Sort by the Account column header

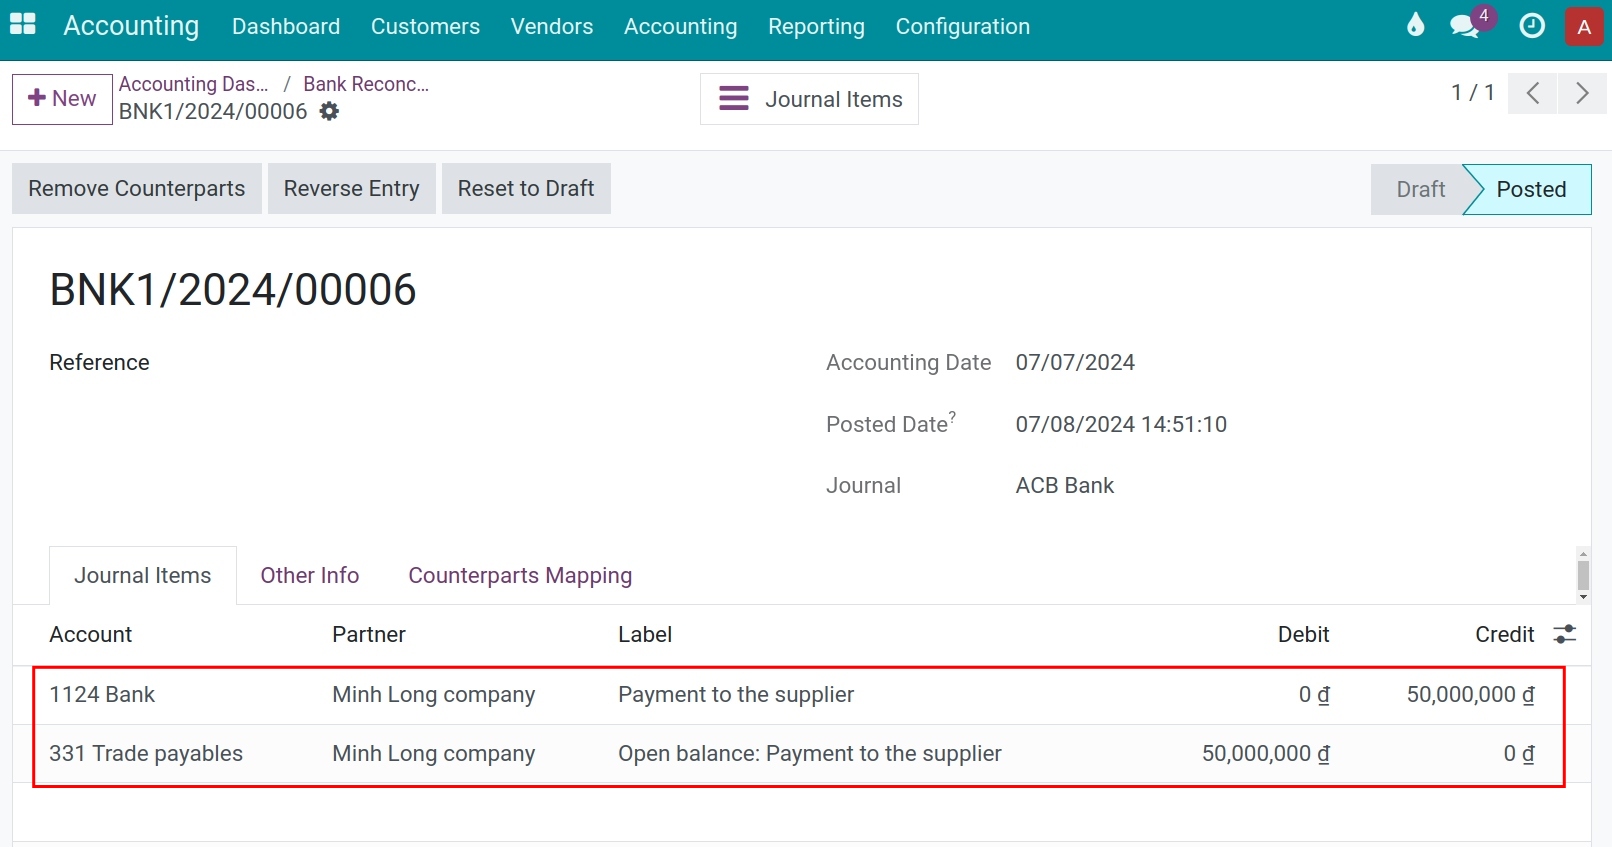click(x=91, y=634)
